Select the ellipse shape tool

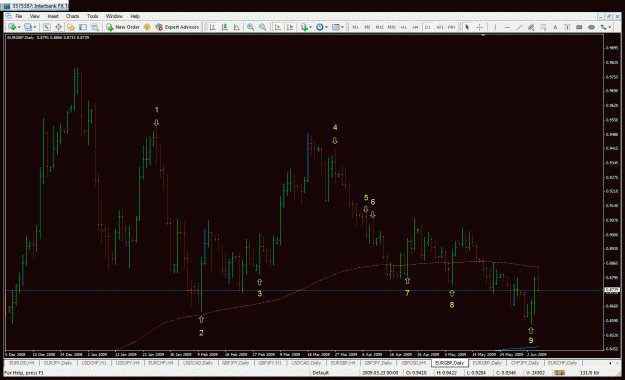point(592,27)
